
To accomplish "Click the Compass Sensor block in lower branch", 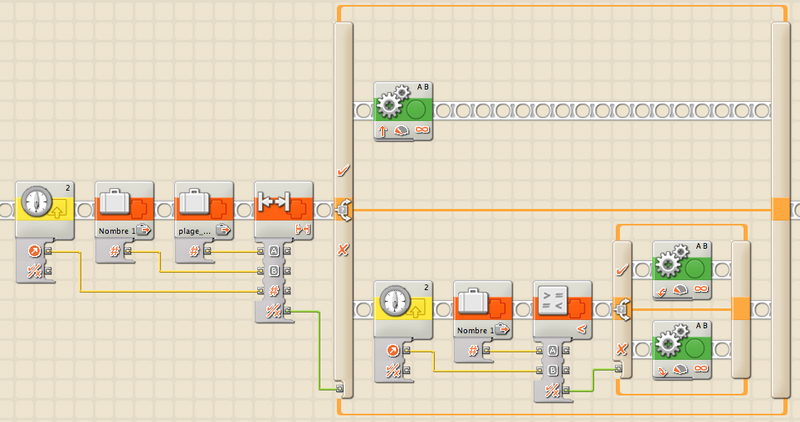I will (403, 308).
